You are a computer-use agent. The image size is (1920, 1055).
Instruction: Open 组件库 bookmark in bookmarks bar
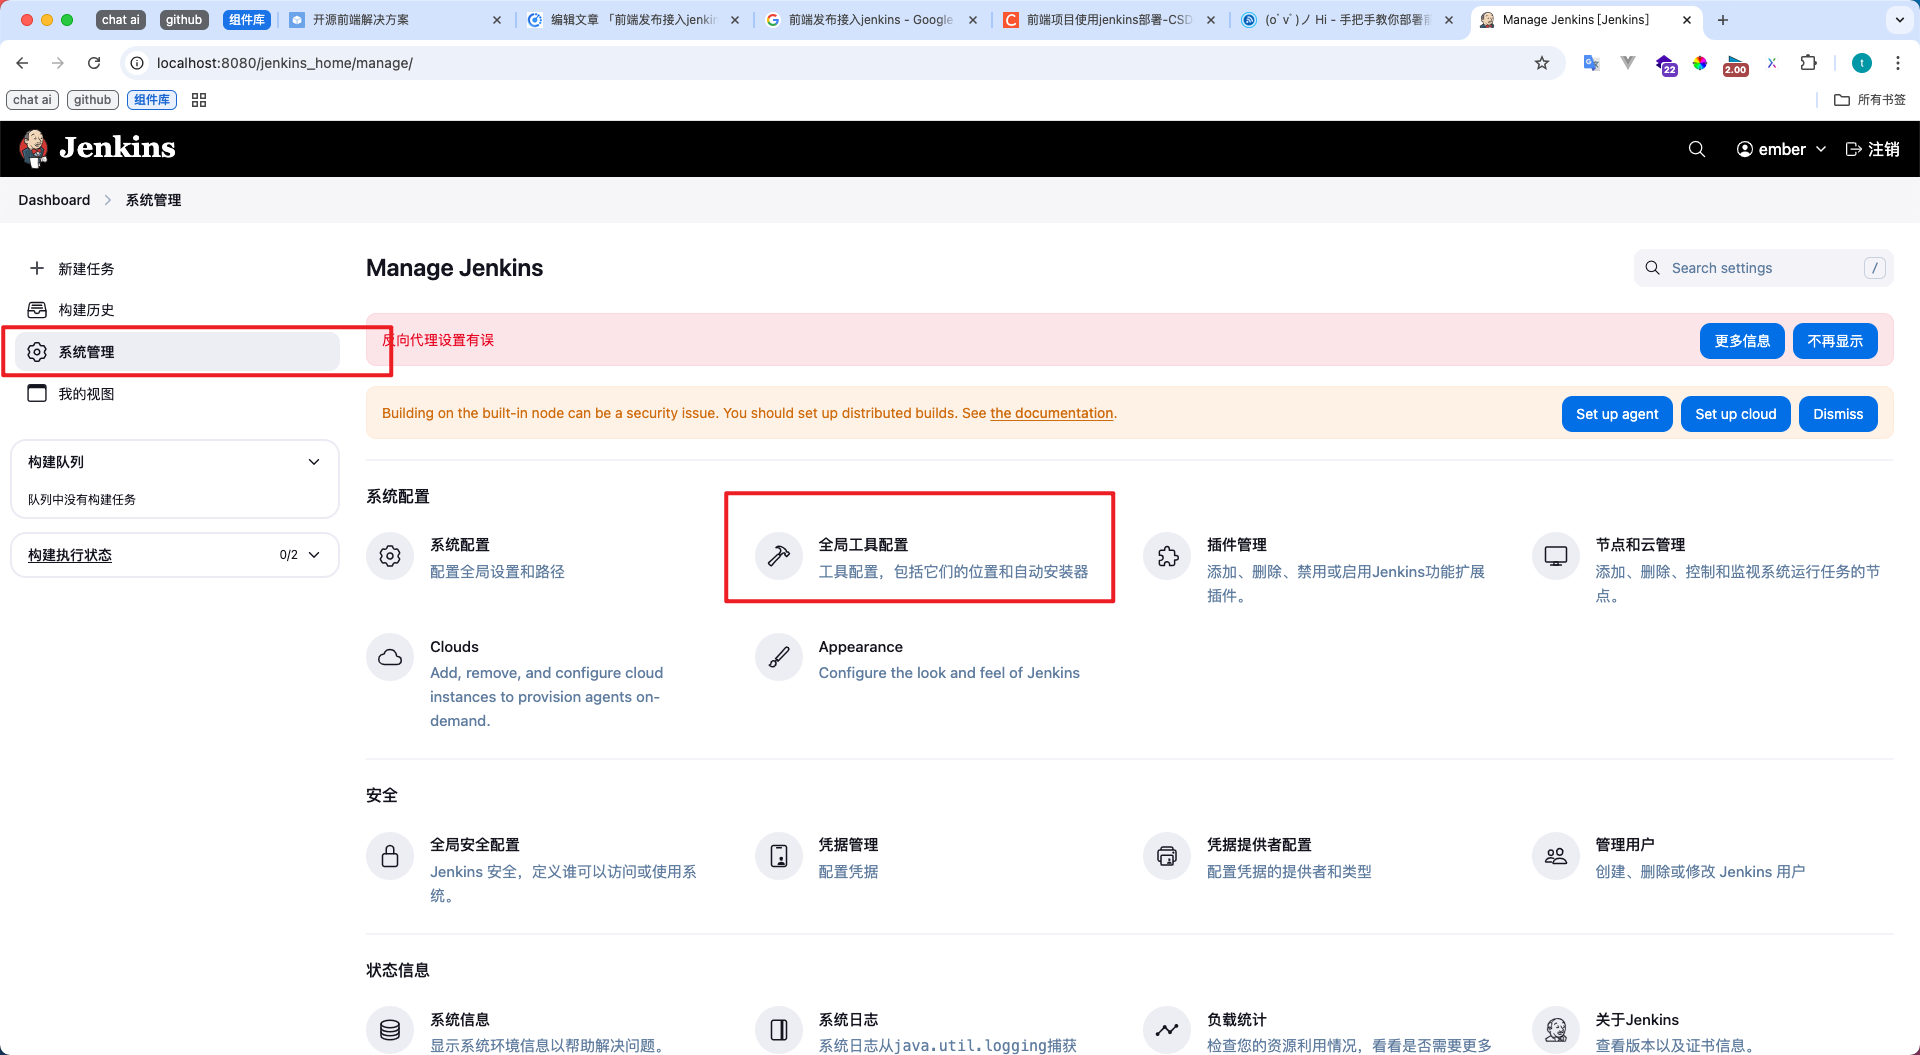[x=152, y=100]
